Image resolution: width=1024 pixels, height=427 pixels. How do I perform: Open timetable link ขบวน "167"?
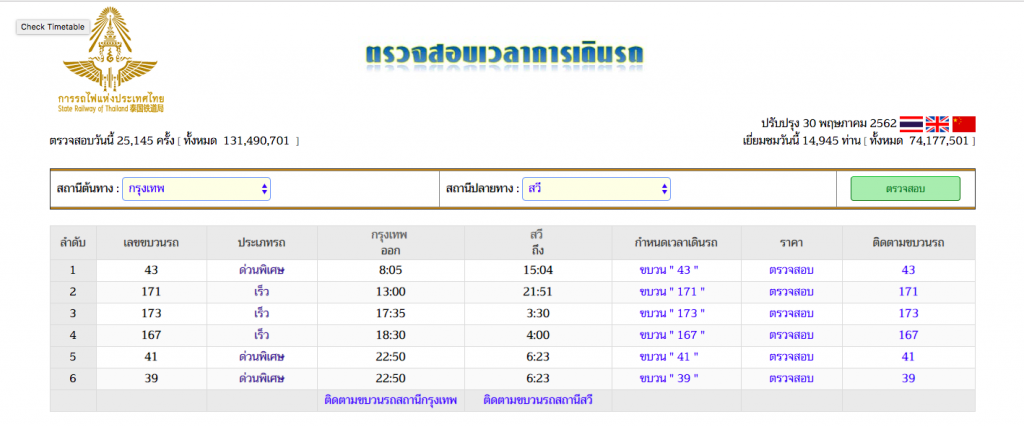coord(672,335)
